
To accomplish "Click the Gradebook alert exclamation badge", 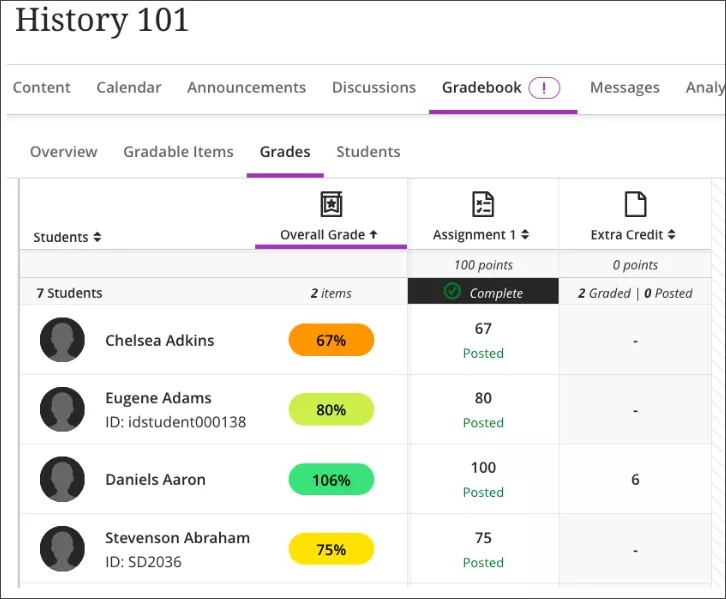I will click(x=543, y=88).
